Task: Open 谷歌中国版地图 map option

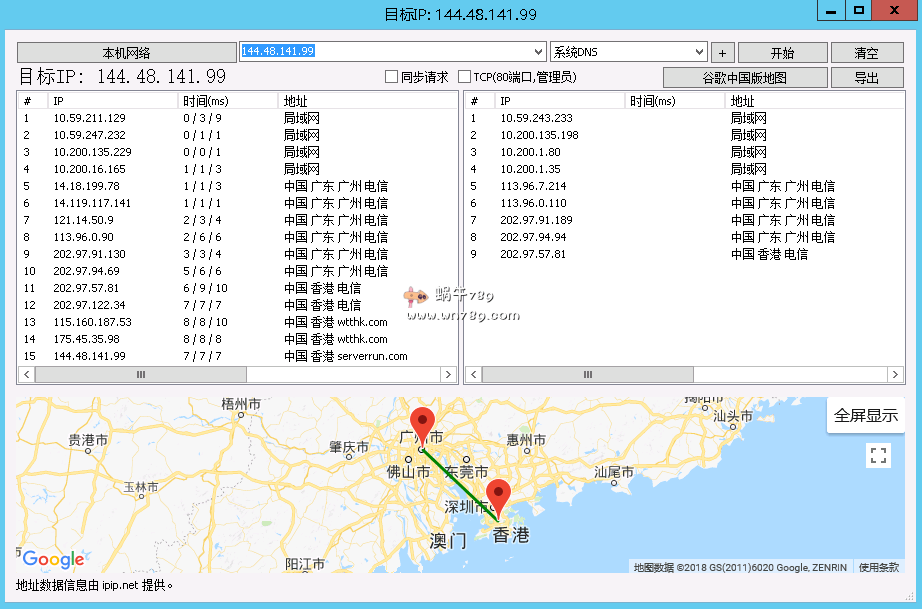Action: (745, 78)
